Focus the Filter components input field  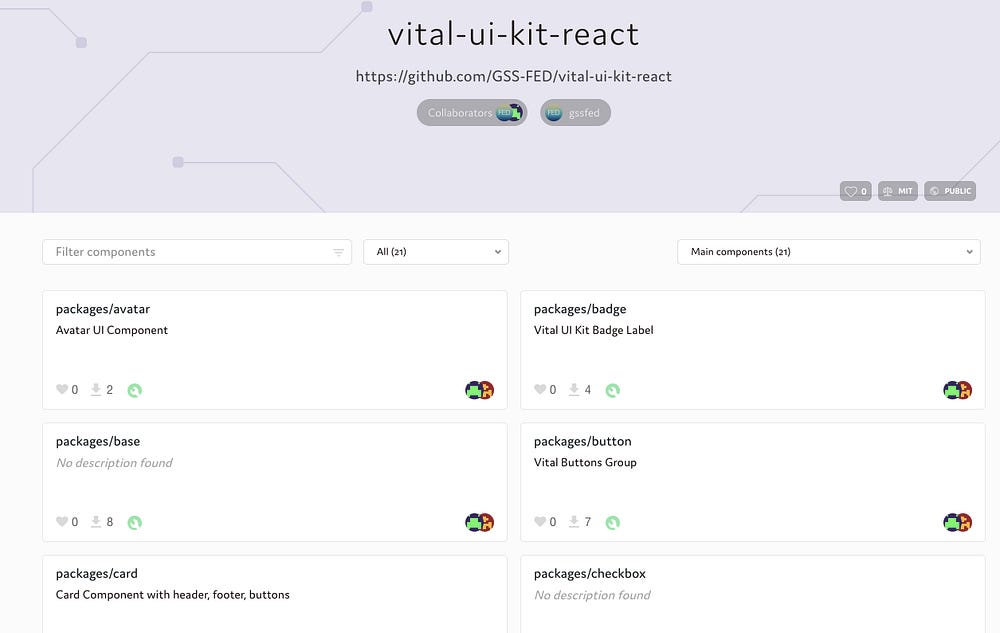click(x=197, y=252)
